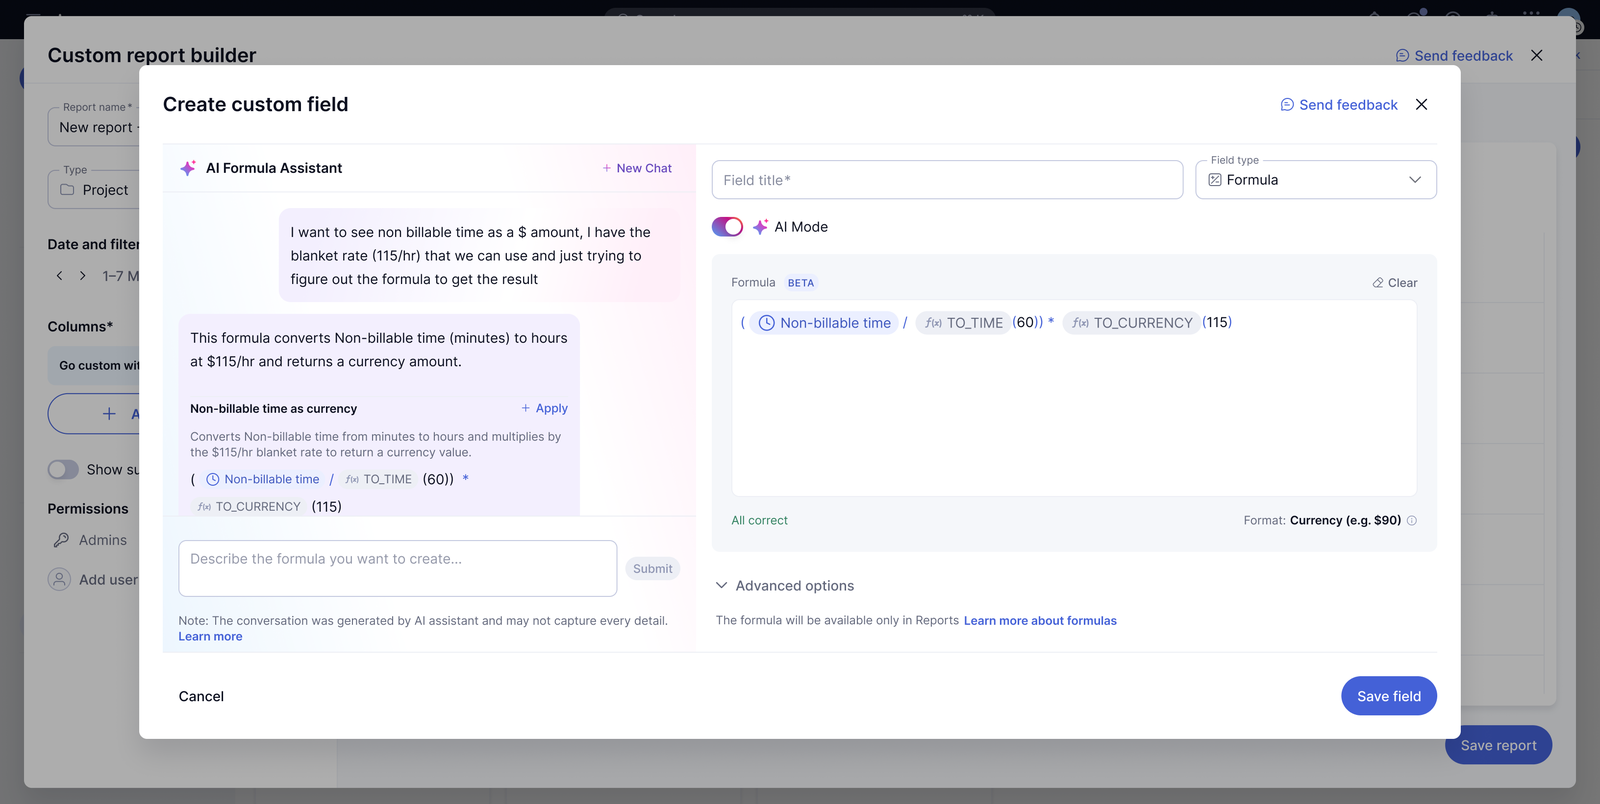Start a New Chat with assistant

click(637, 168)
